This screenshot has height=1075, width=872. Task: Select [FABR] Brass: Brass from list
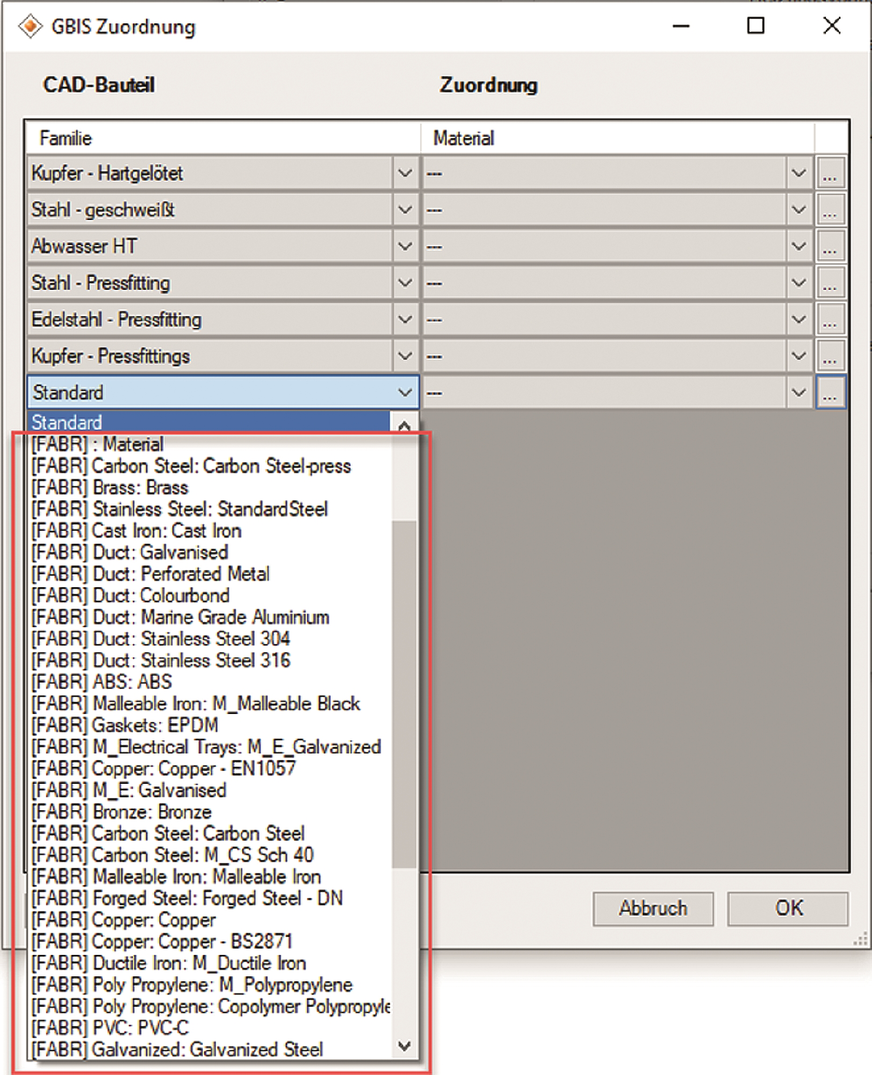[x=110, y=488]
